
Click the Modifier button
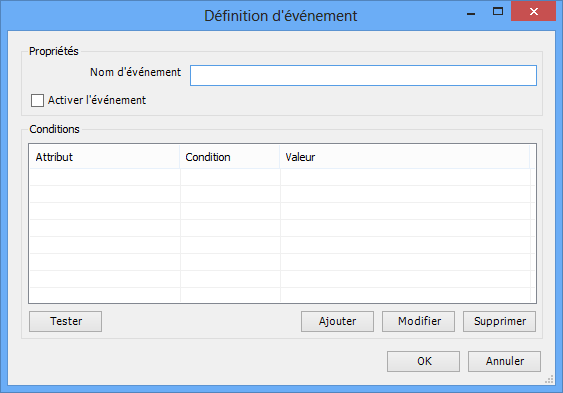coord(418,321)
